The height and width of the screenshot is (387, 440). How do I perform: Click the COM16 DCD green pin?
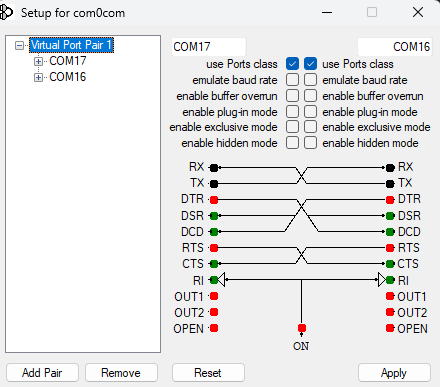[390, 232]
